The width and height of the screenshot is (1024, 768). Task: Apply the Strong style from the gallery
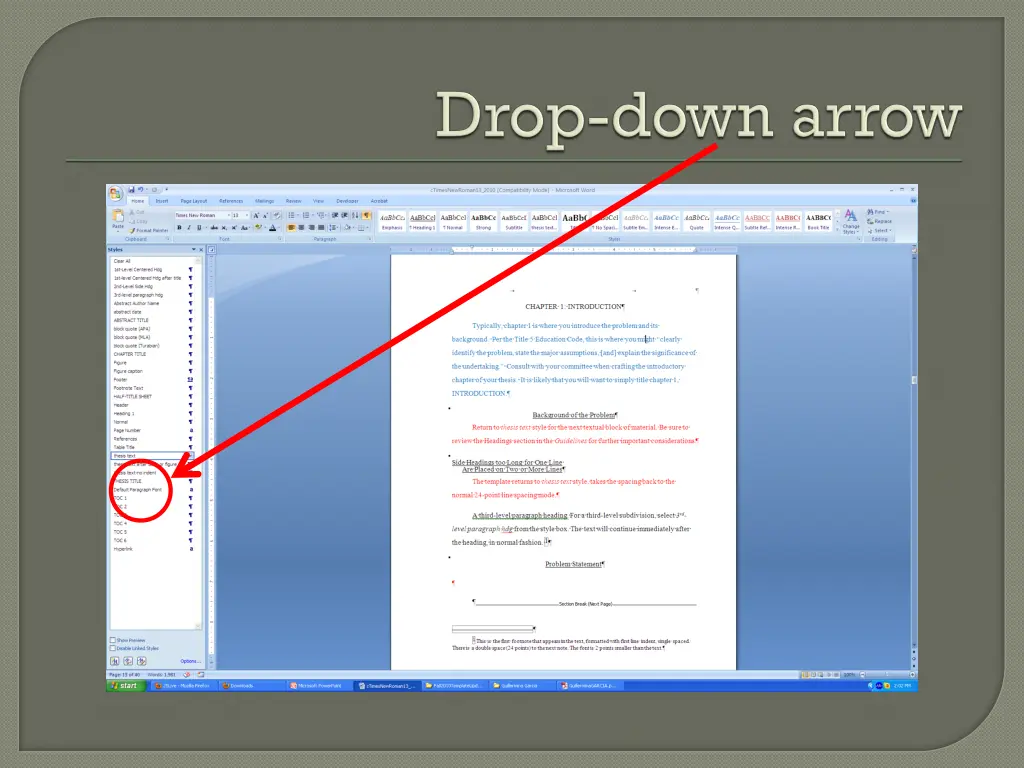484,221
